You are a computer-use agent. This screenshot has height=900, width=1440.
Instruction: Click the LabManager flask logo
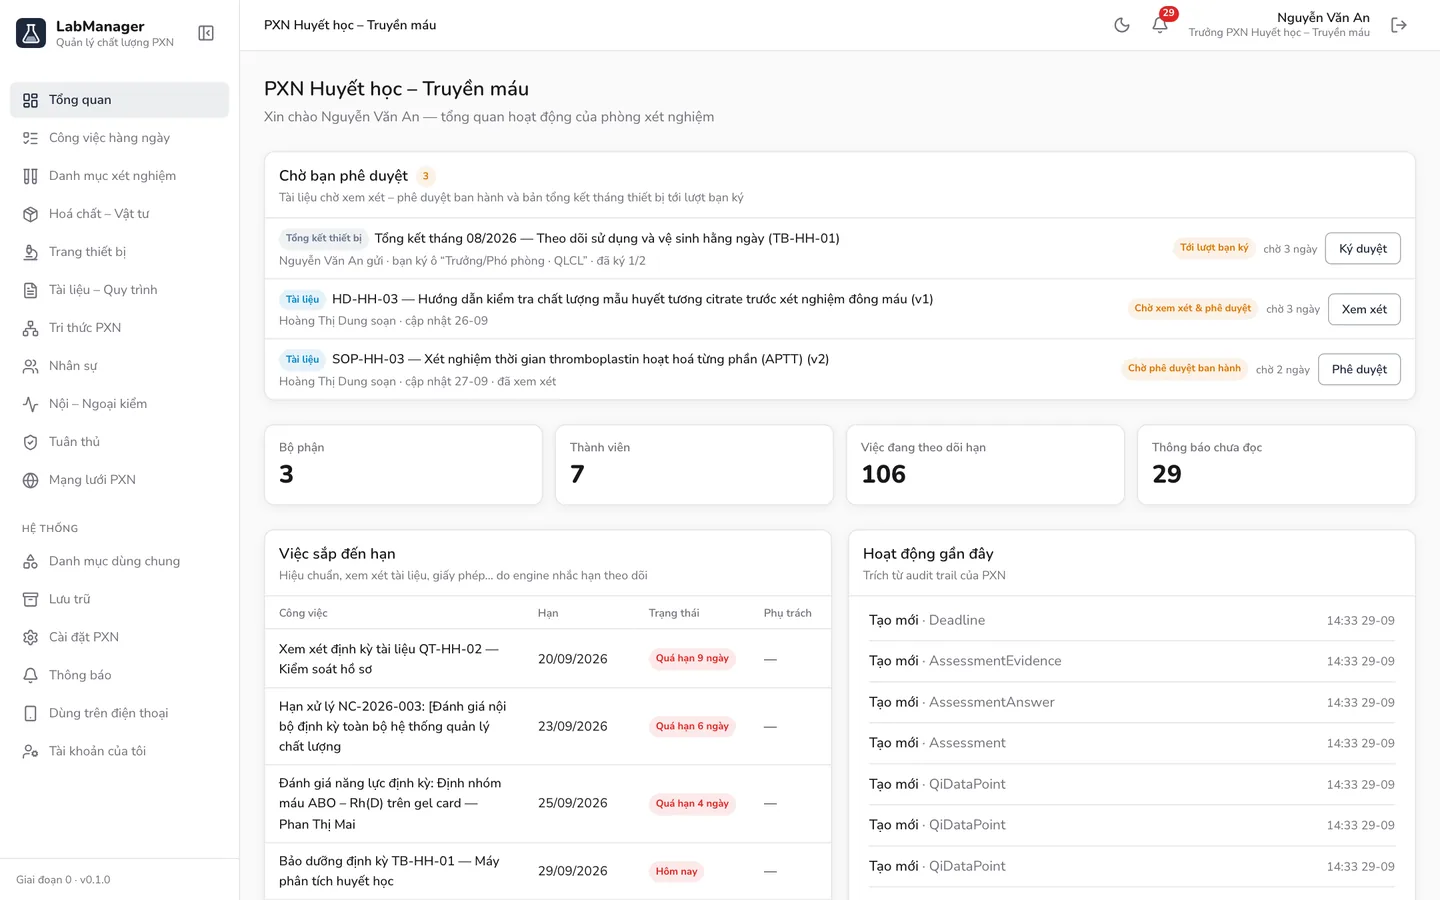[31, 33]
